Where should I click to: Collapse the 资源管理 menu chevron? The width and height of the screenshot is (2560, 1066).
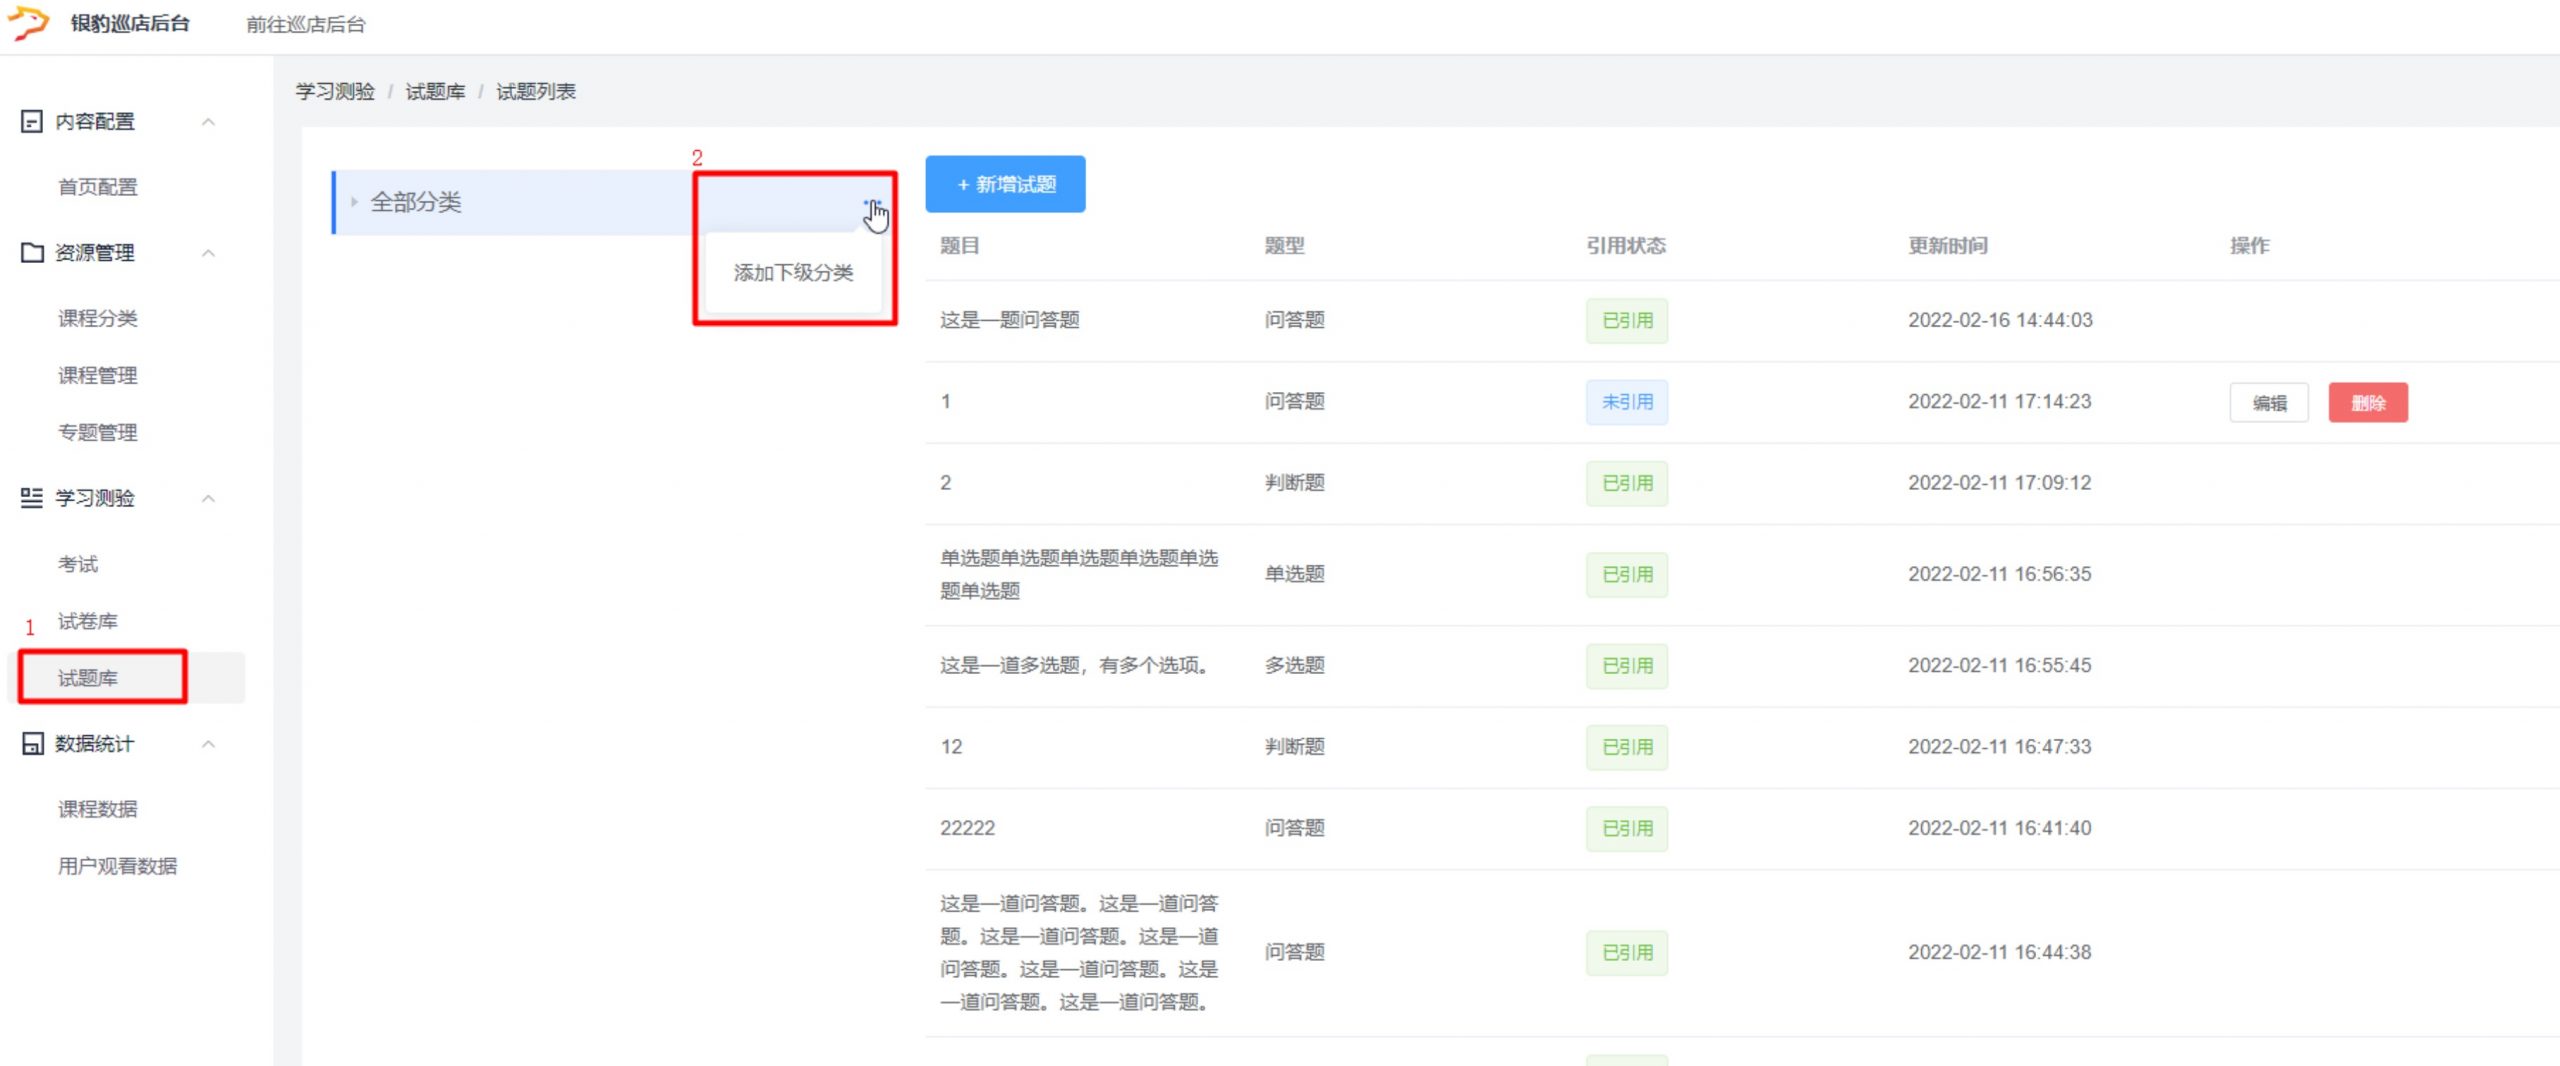click(x=208, y=253)
